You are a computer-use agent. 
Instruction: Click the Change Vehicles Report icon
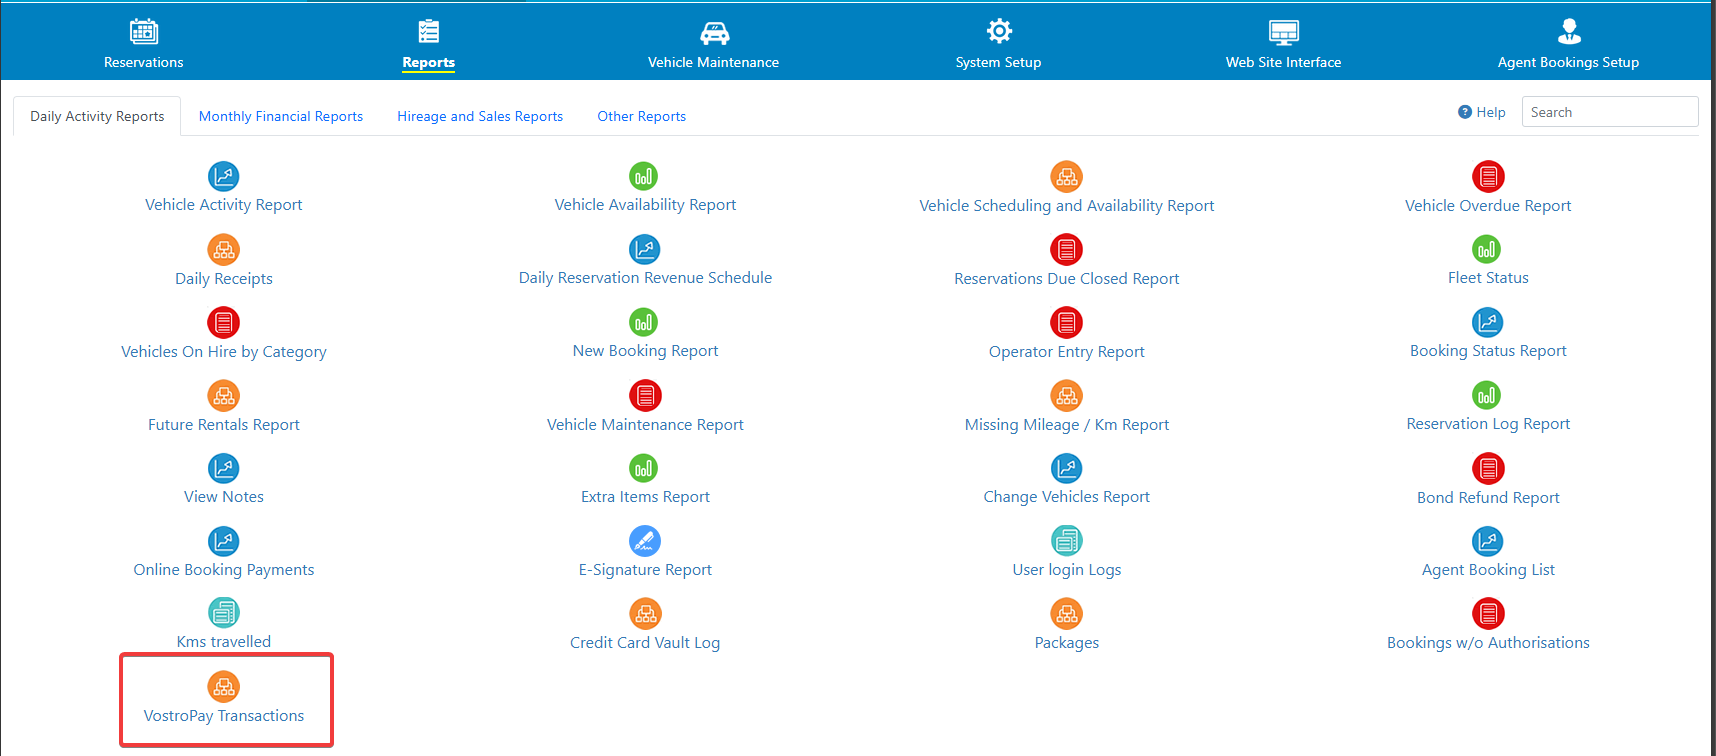(x=1067, y=468)
